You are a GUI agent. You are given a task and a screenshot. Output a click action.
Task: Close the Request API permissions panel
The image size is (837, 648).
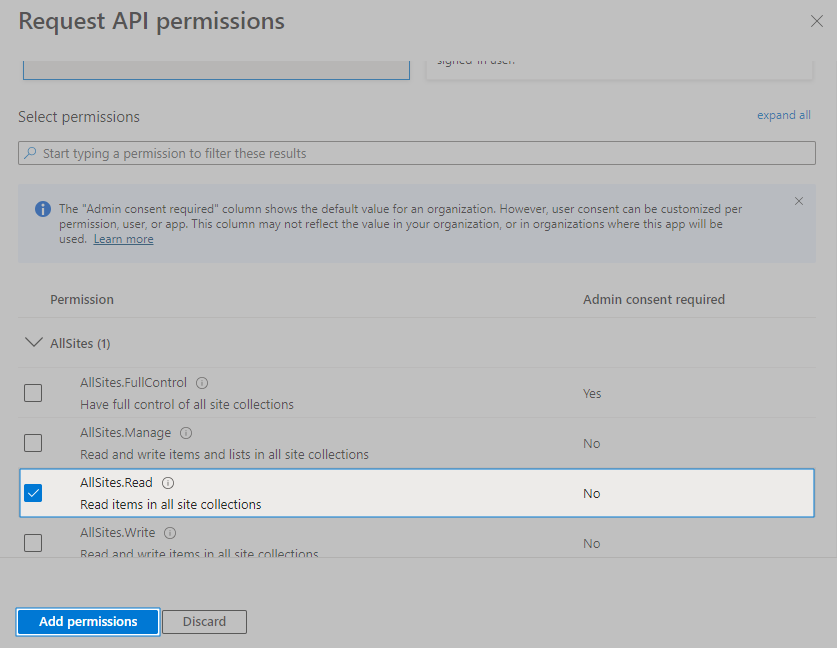(816, 21)
